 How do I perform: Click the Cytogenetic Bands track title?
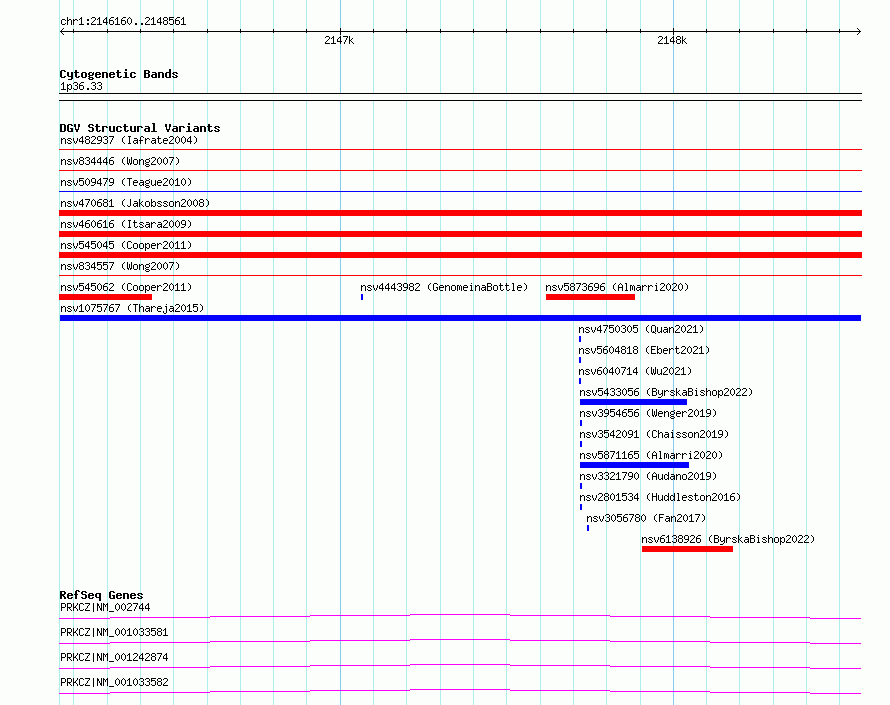click(x=119, y=74)
